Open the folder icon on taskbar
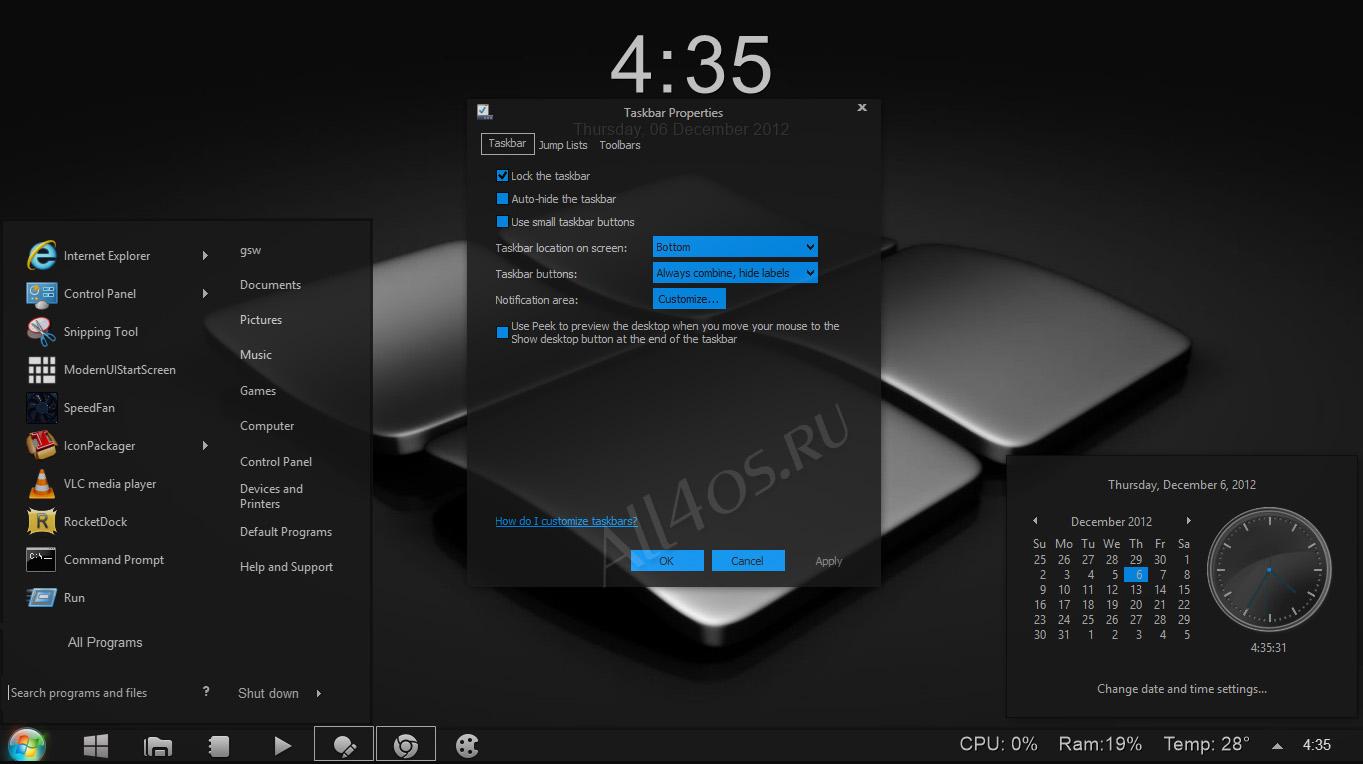Screen dimensions: 1363x764 tap(158, 746)
